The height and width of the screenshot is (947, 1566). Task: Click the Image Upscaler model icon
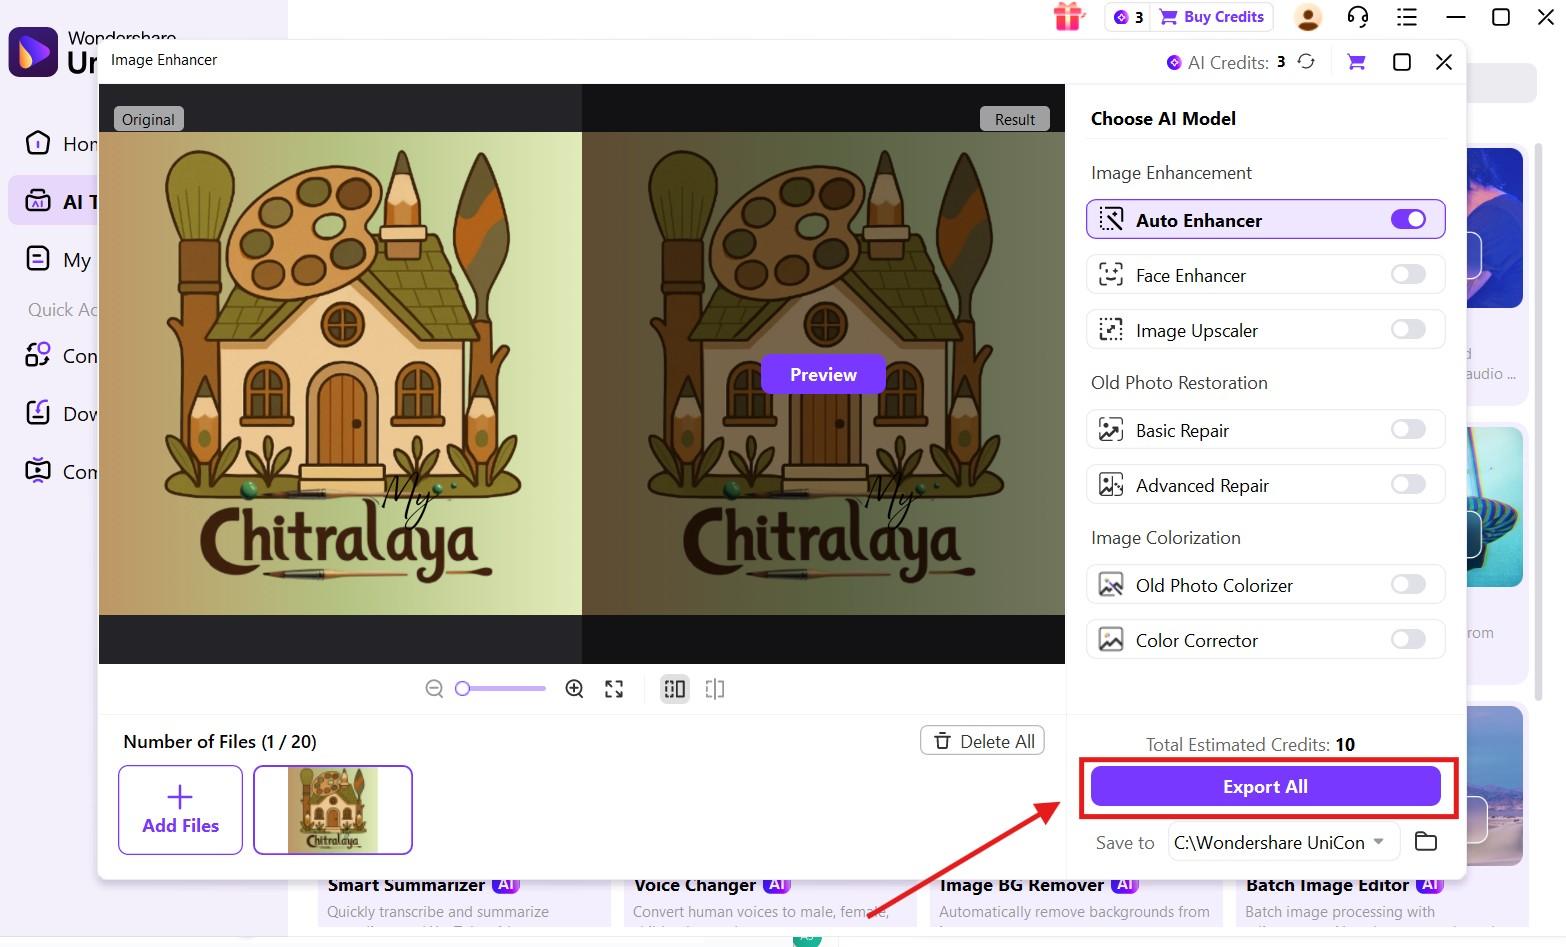pyautogui.click(x=1111, y=330)
